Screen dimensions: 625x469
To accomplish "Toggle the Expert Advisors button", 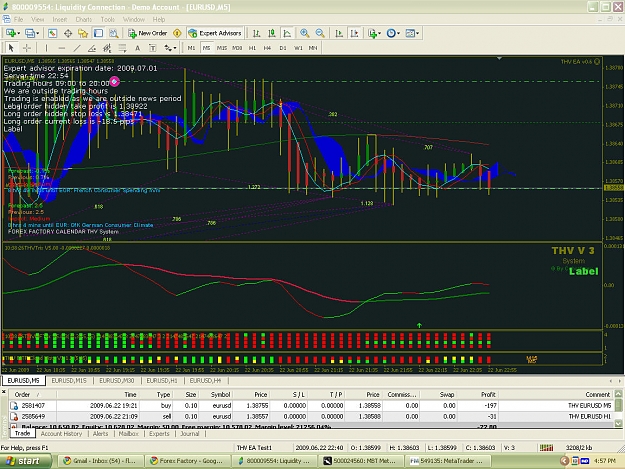I will (x=215, y=33).
